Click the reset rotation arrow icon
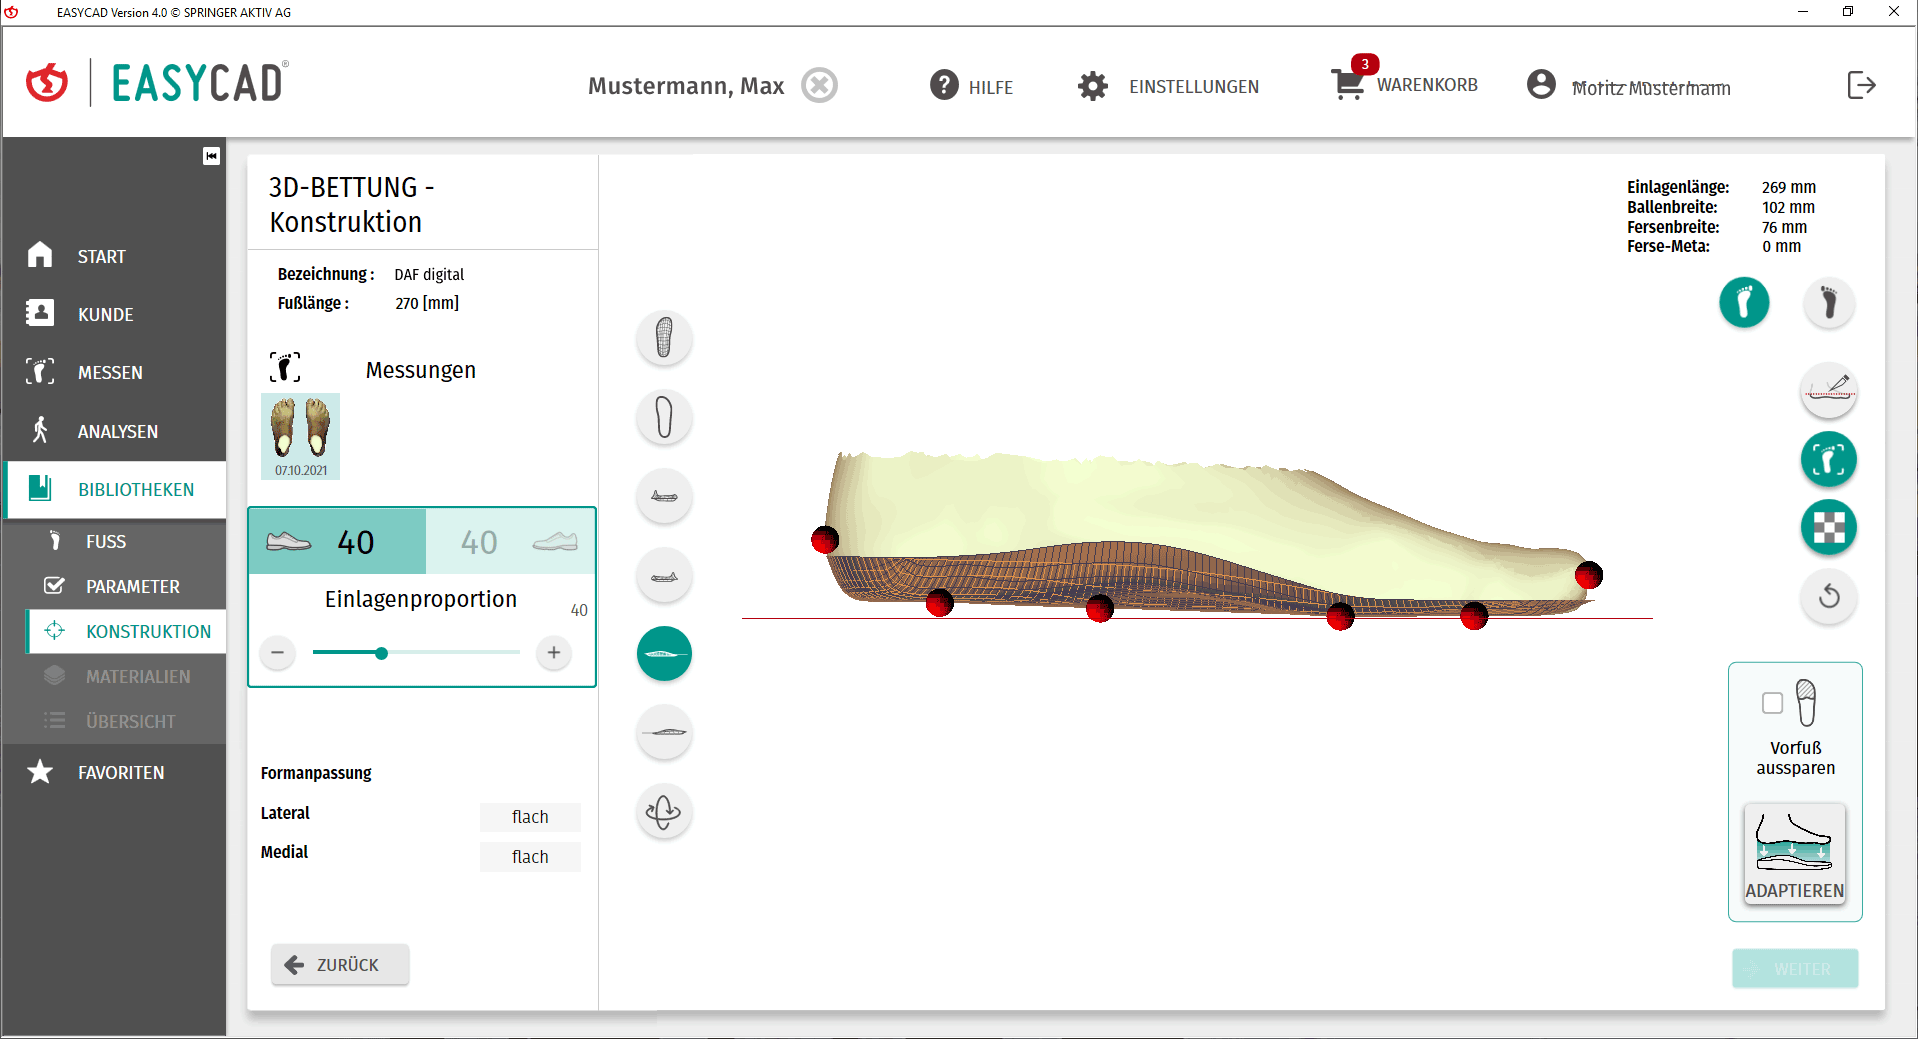Image resolution: width=1918 pixels, height=1039 pixels. click(x=1828, y=597)
